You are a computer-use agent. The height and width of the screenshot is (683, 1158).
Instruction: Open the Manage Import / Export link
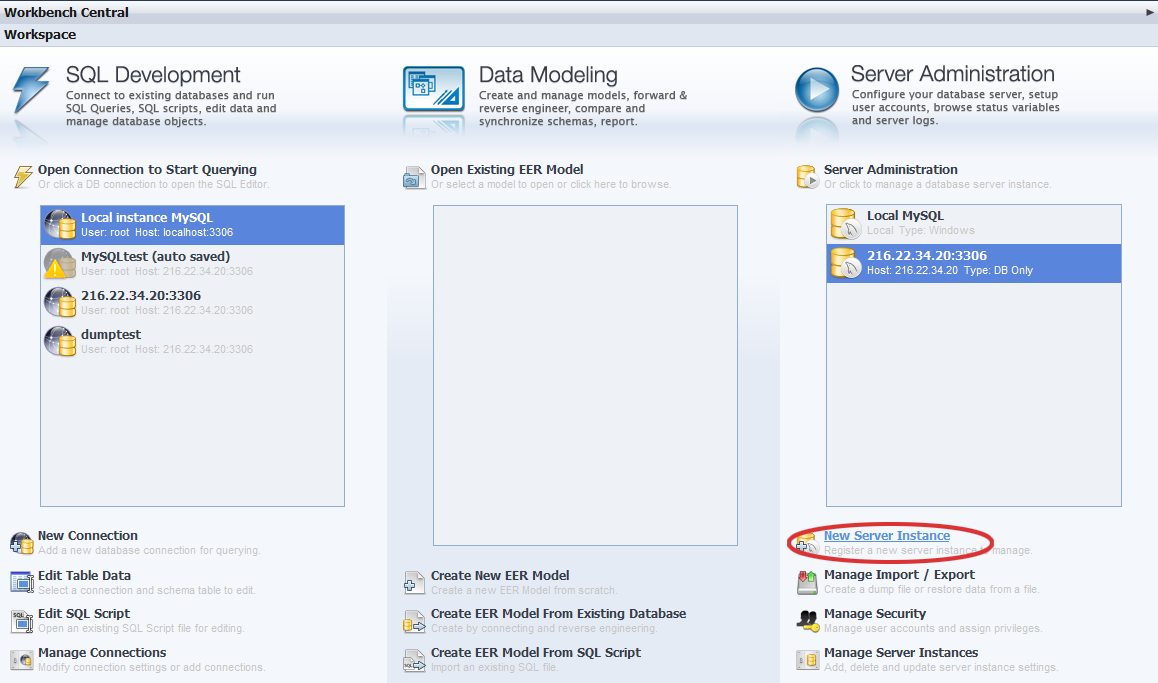pyautogui.click(x=900, y=574)
